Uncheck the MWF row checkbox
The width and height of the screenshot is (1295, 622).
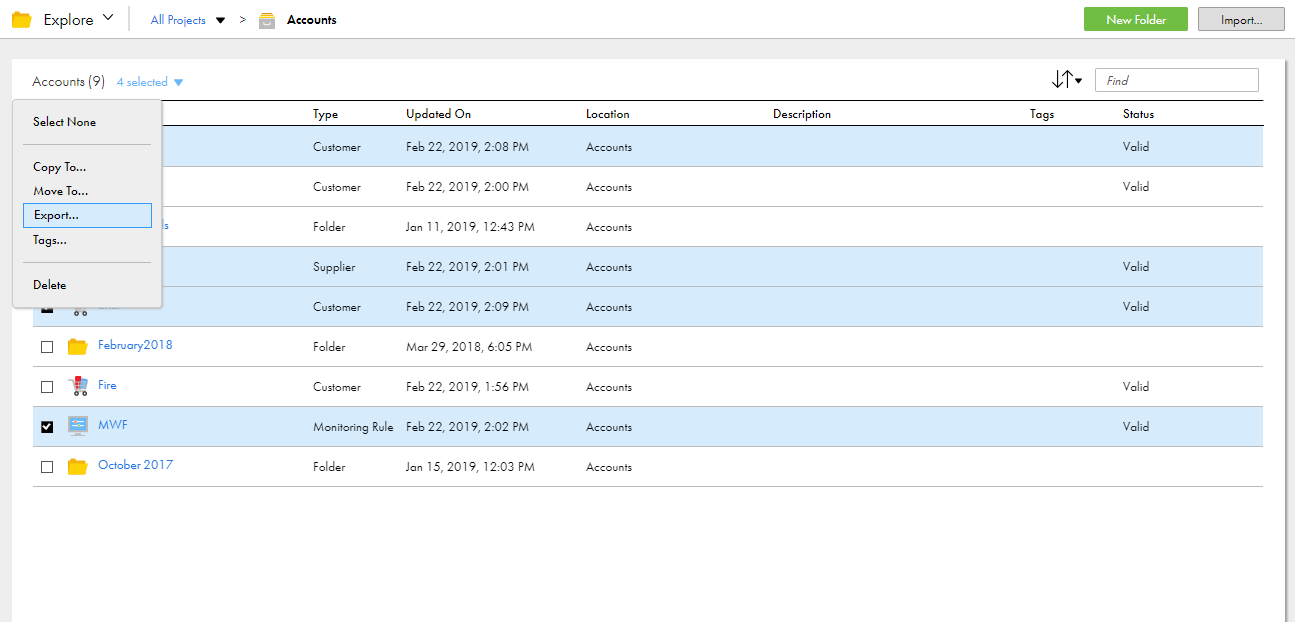pos(47,427)
